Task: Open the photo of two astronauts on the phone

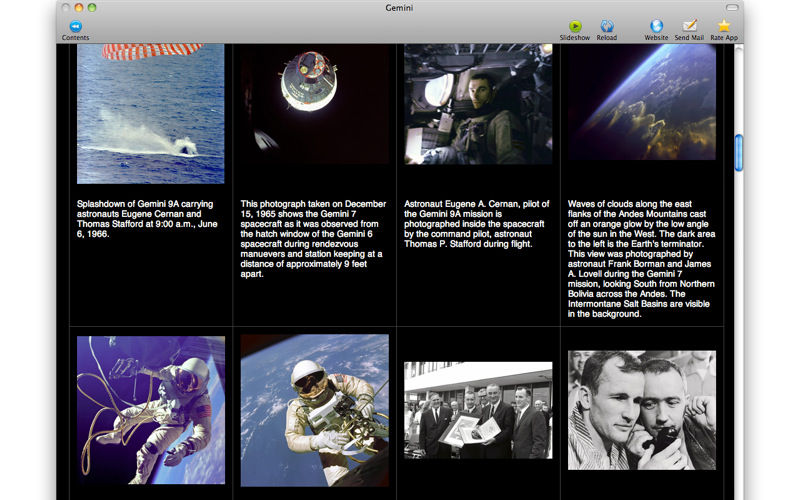Action: click(642, 410)
